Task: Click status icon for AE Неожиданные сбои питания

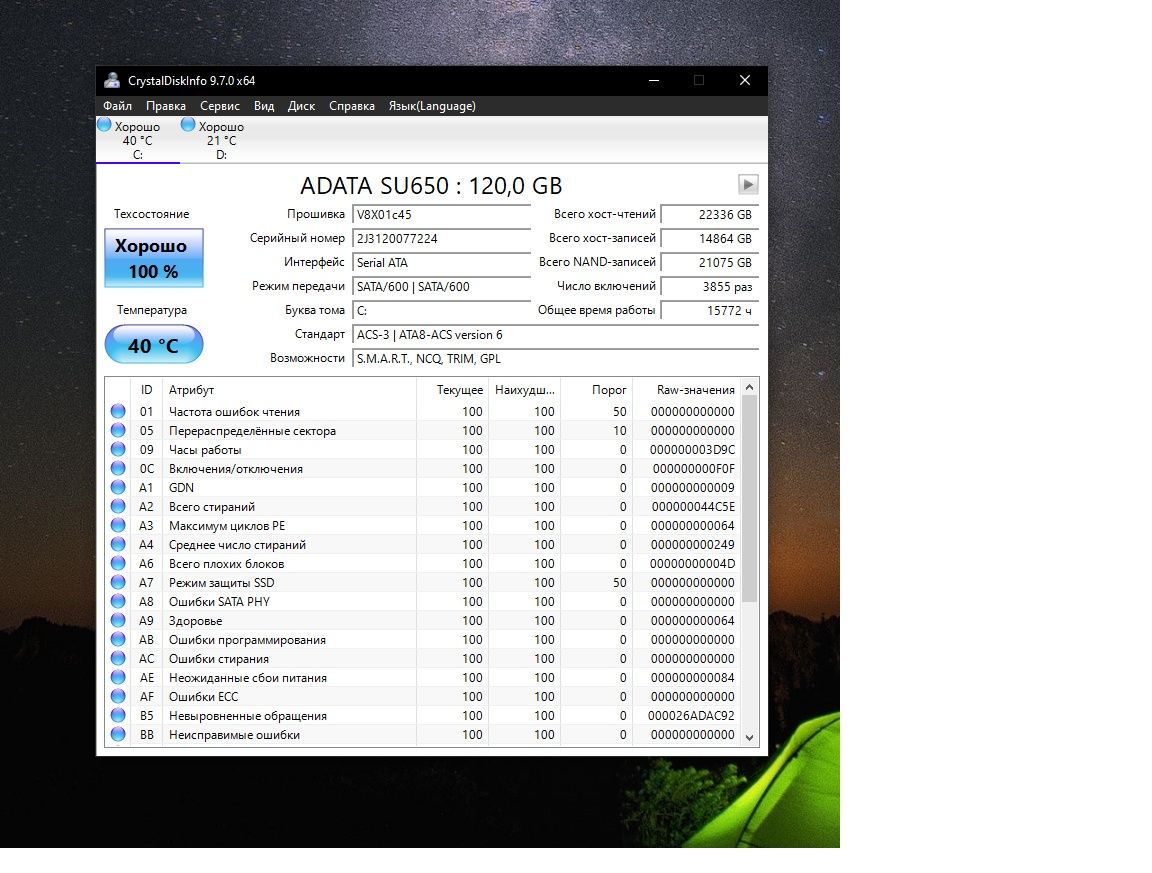Action: click(118, 678)
